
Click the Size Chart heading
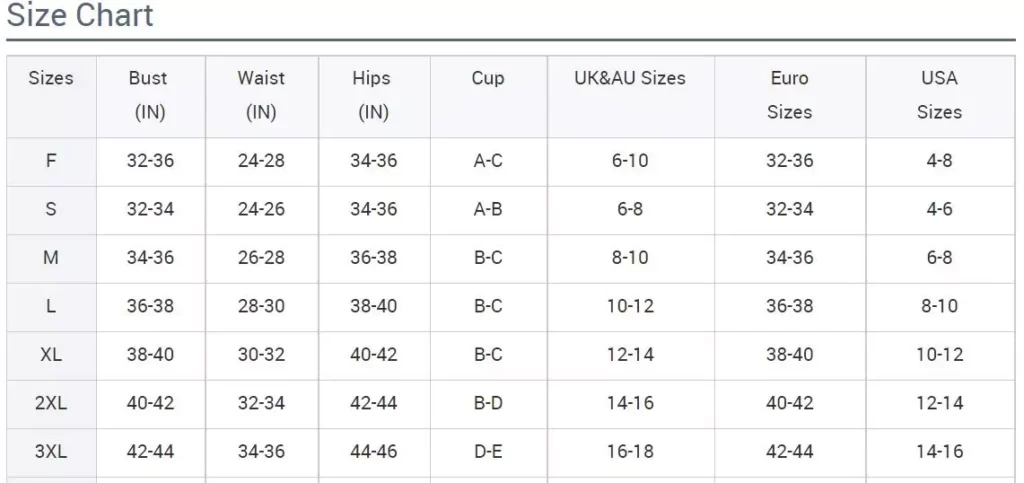click(x=80, y=14)
